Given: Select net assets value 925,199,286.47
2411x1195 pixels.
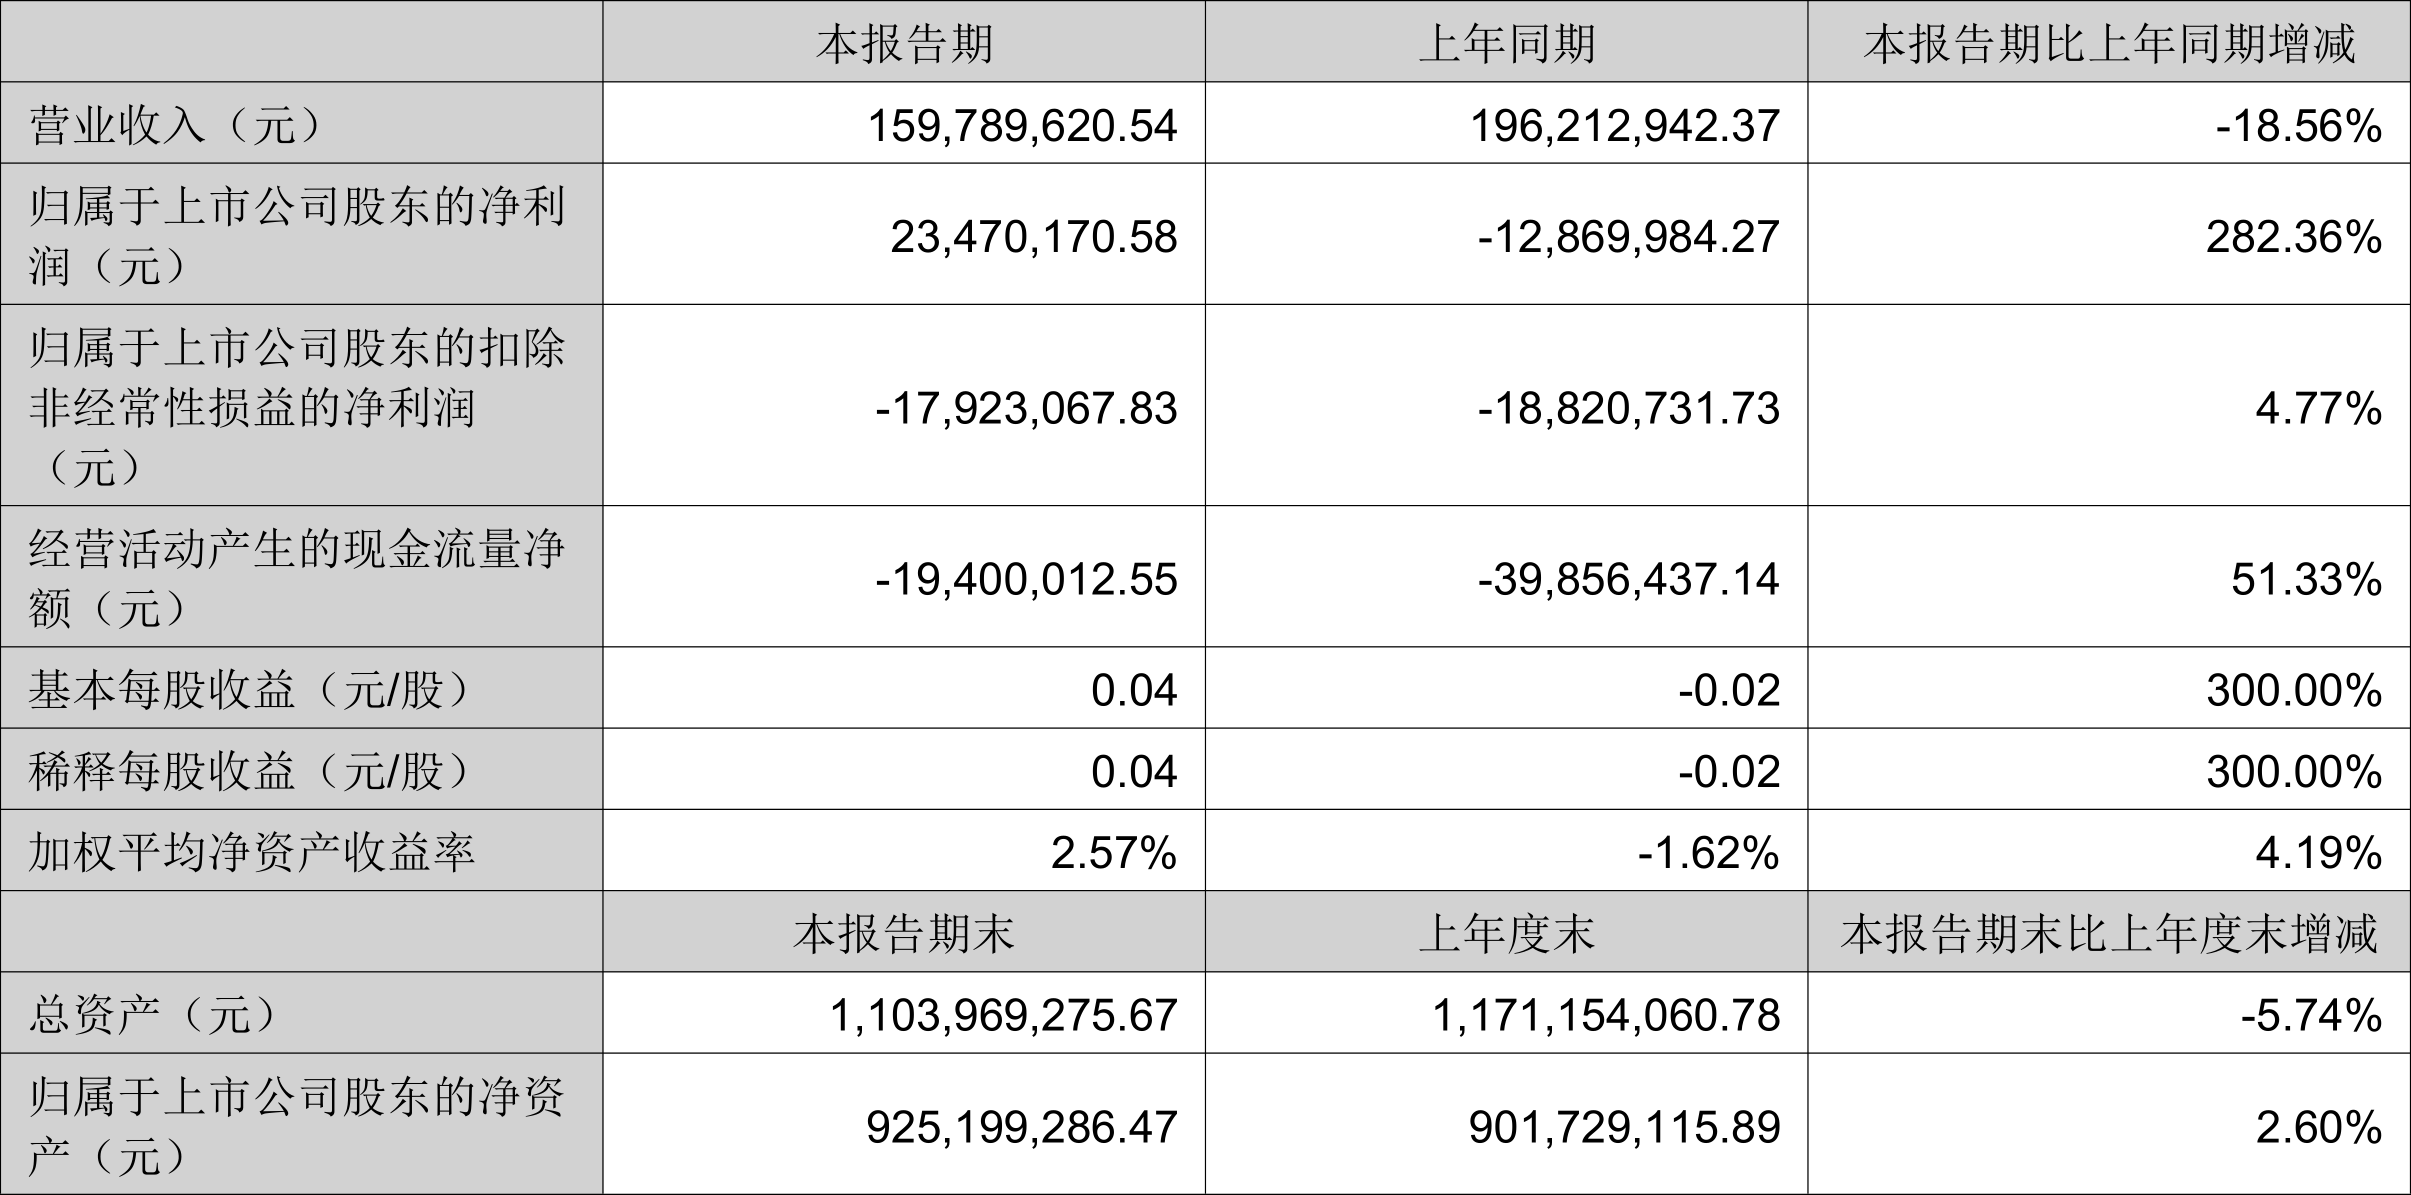Looking at the screenshot, I should 1022,1127.
